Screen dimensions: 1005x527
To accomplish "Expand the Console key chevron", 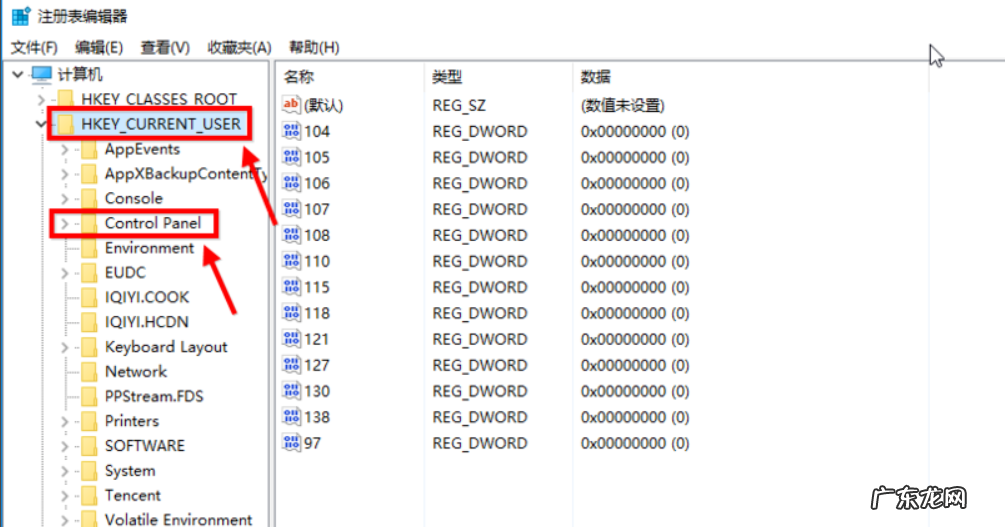I will point(65,199).
